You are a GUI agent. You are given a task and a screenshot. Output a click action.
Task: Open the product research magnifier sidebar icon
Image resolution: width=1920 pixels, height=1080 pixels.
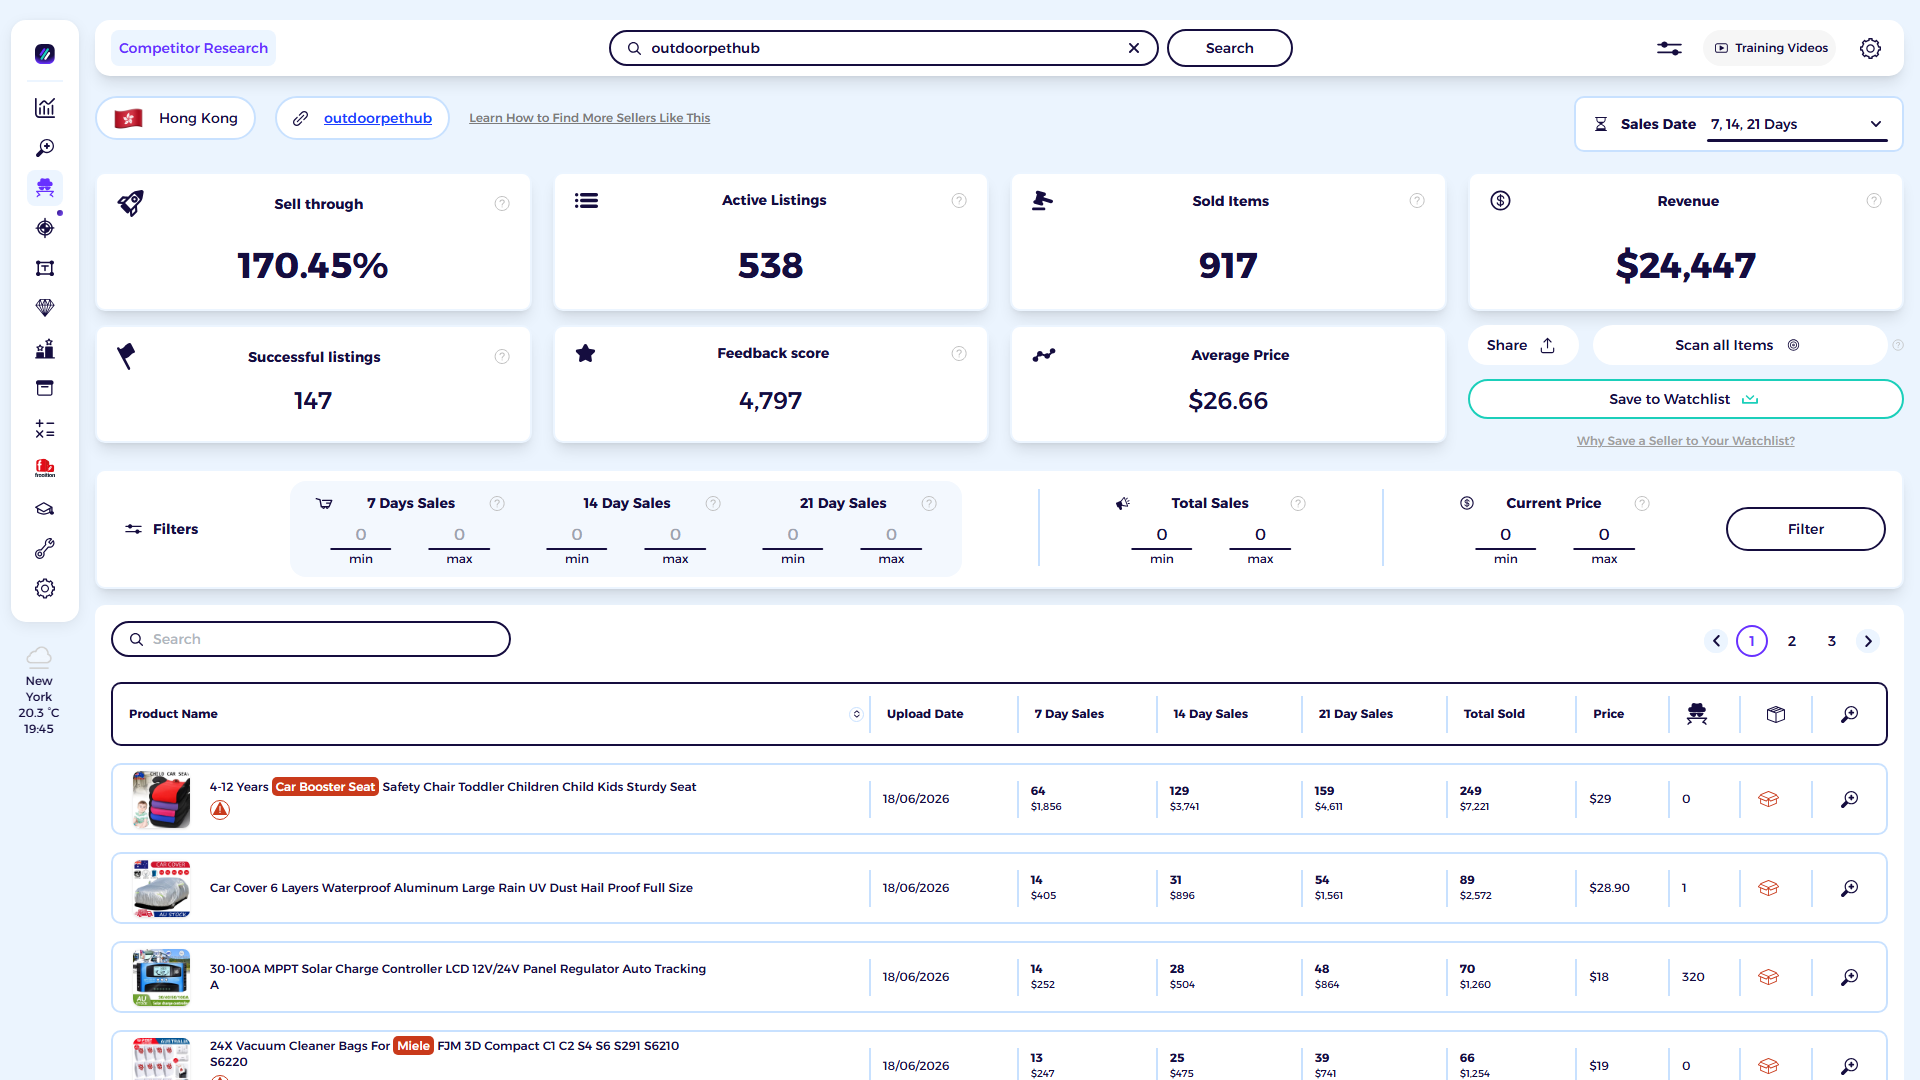45,148
